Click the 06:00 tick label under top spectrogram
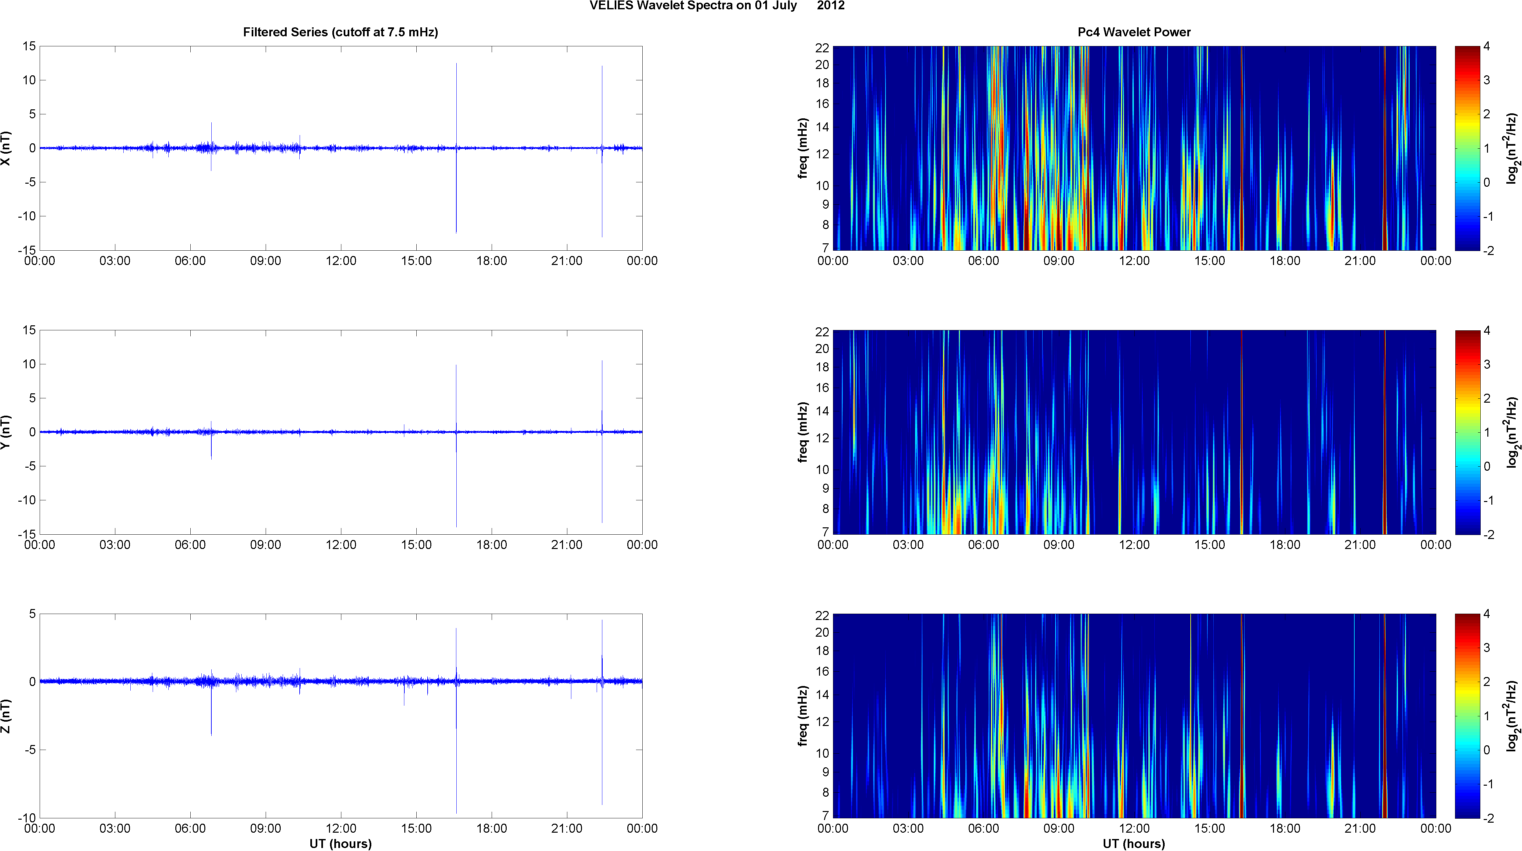This screenshot has height=851, width=1522. (983, 261)
